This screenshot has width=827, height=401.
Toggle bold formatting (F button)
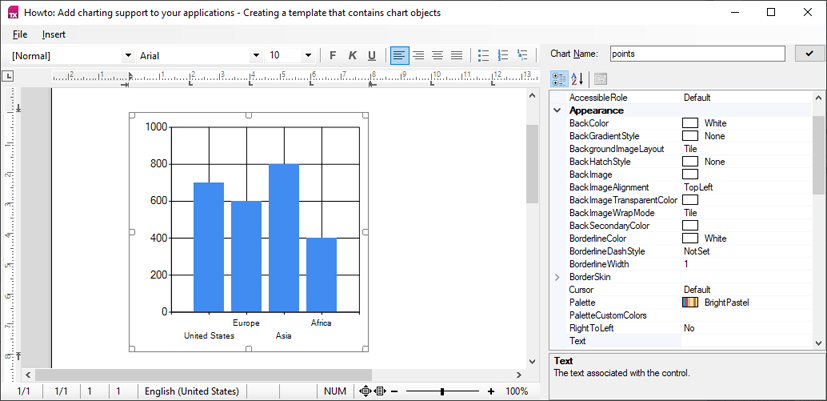point(333,55)
